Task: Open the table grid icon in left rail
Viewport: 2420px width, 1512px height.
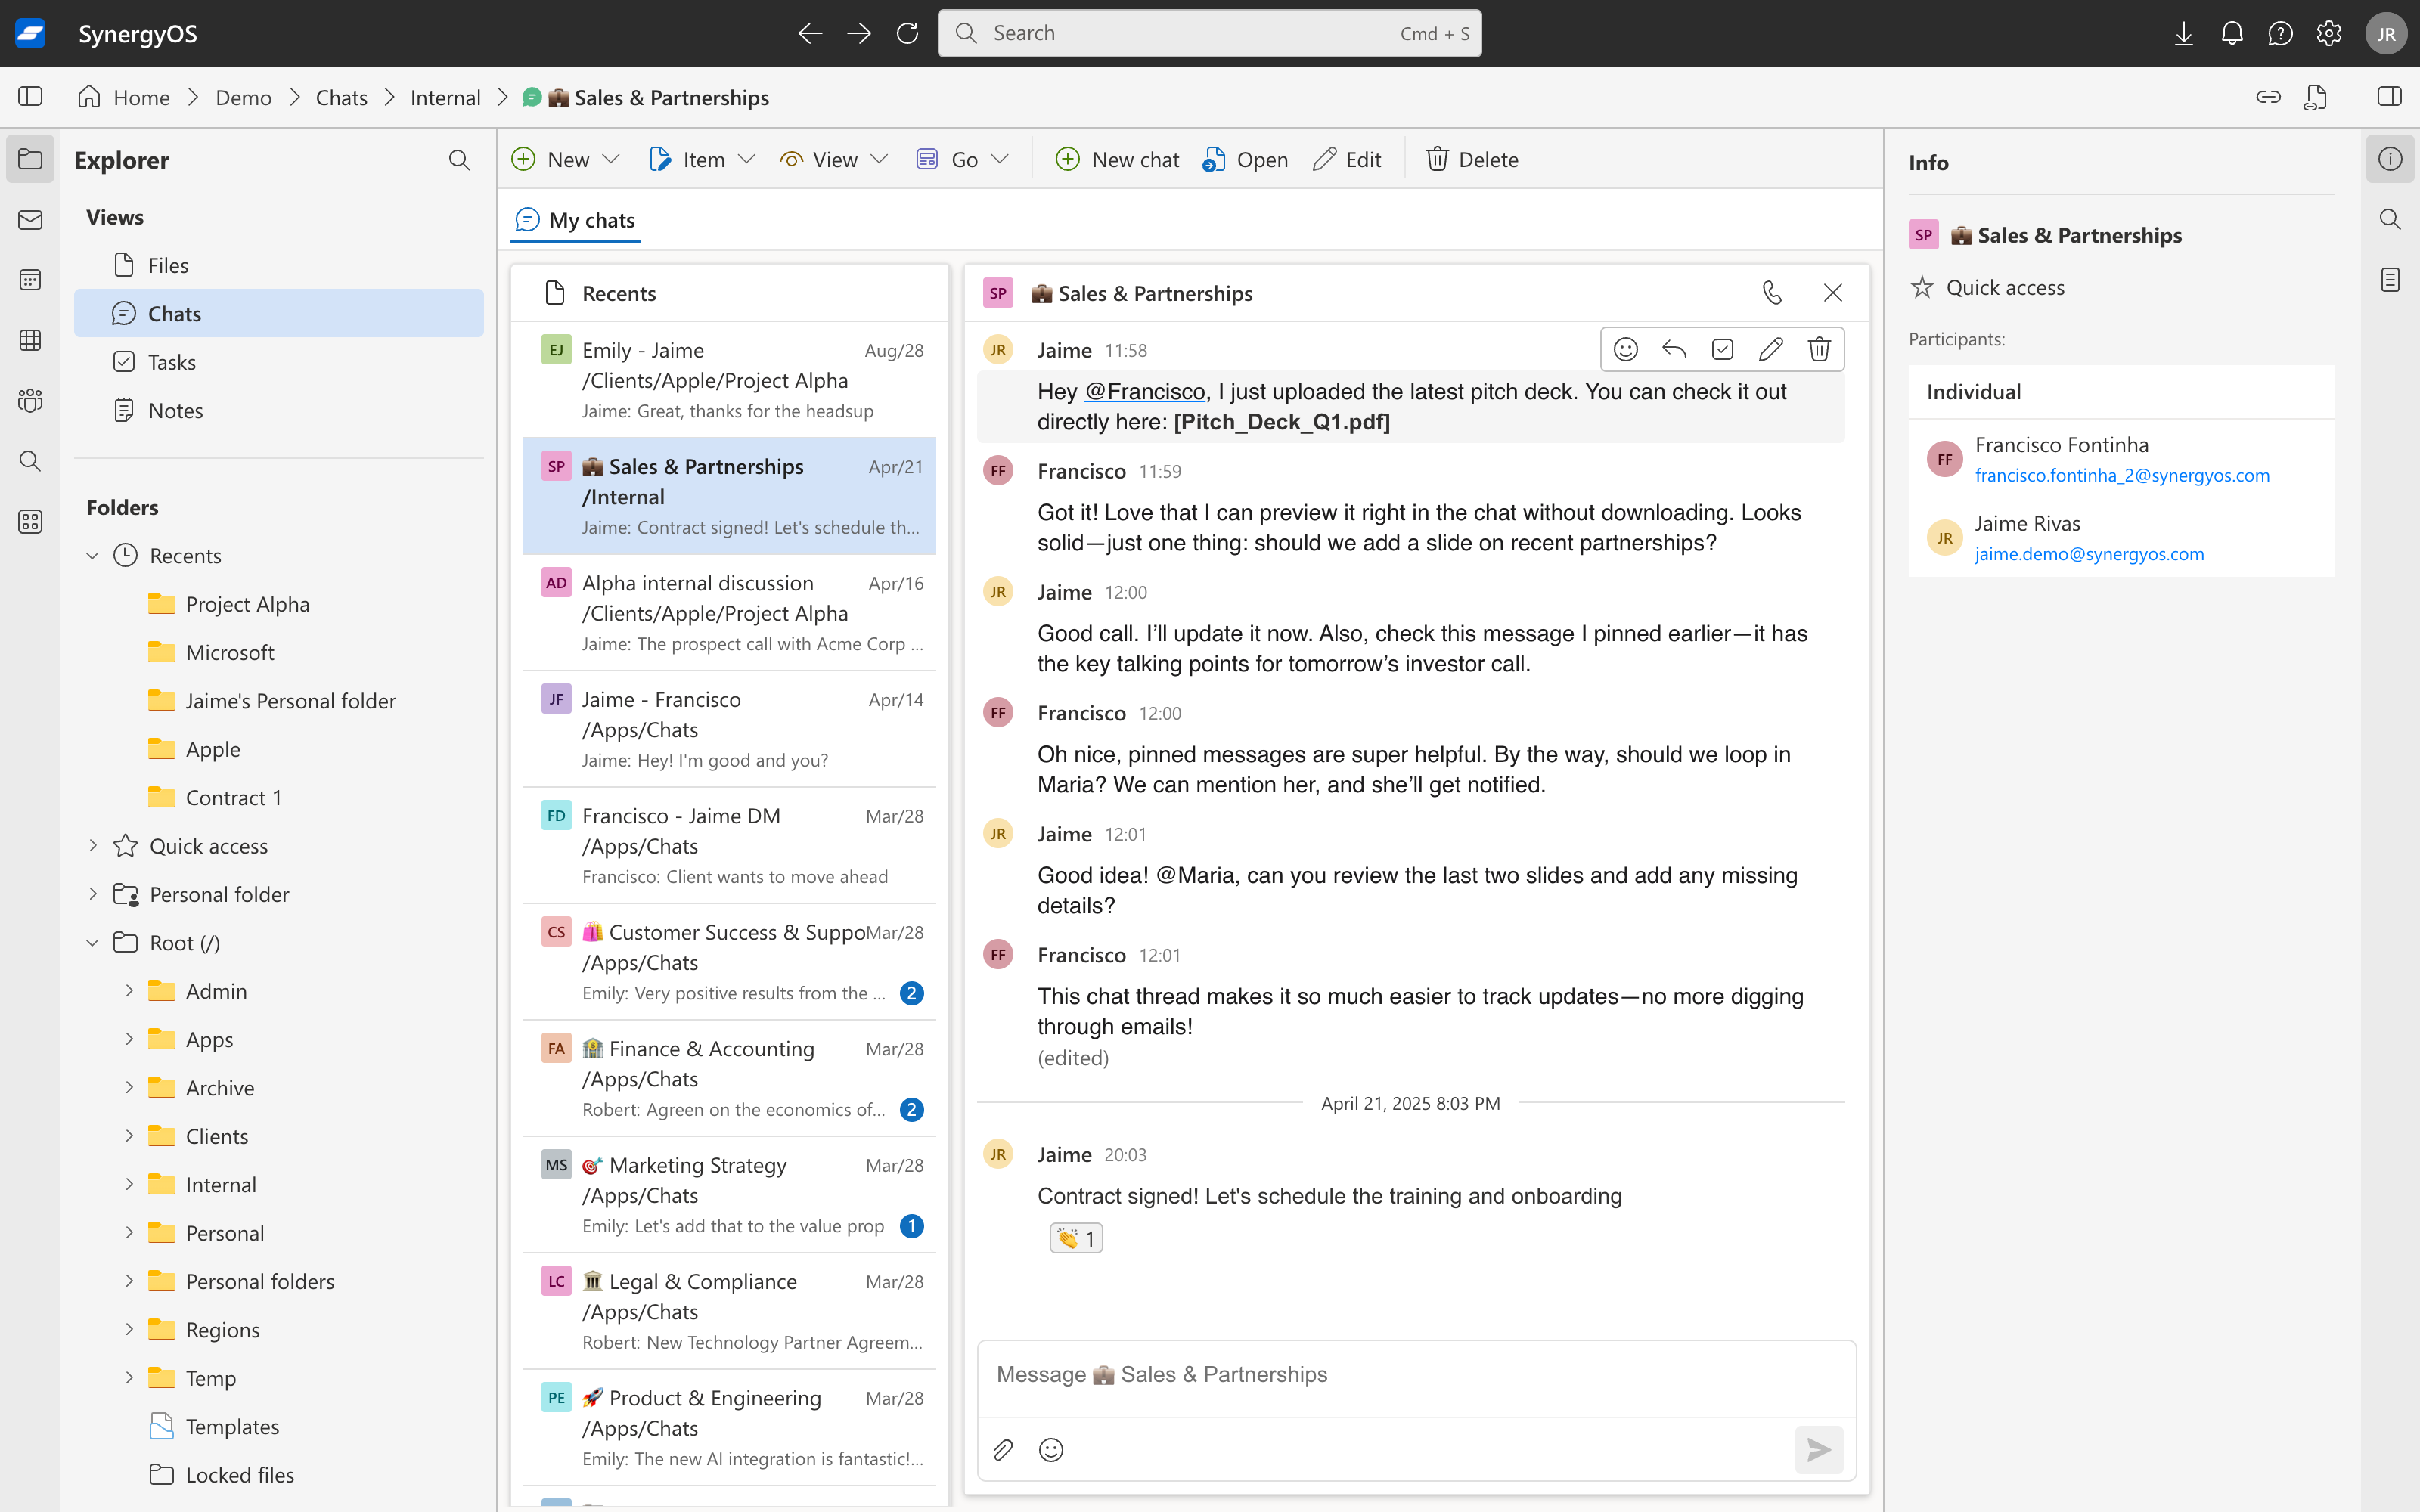Action: (x=30, y=340)
